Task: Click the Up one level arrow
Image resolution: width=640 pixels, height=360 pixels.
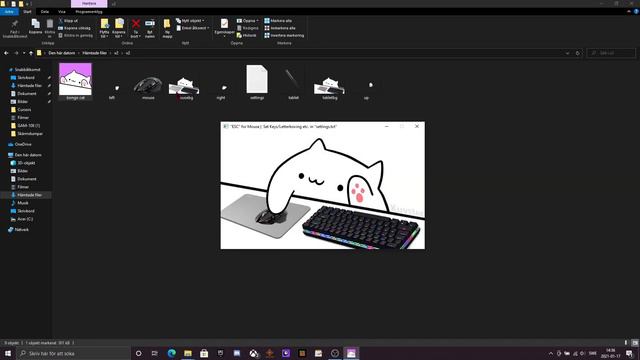Action: 31,53
